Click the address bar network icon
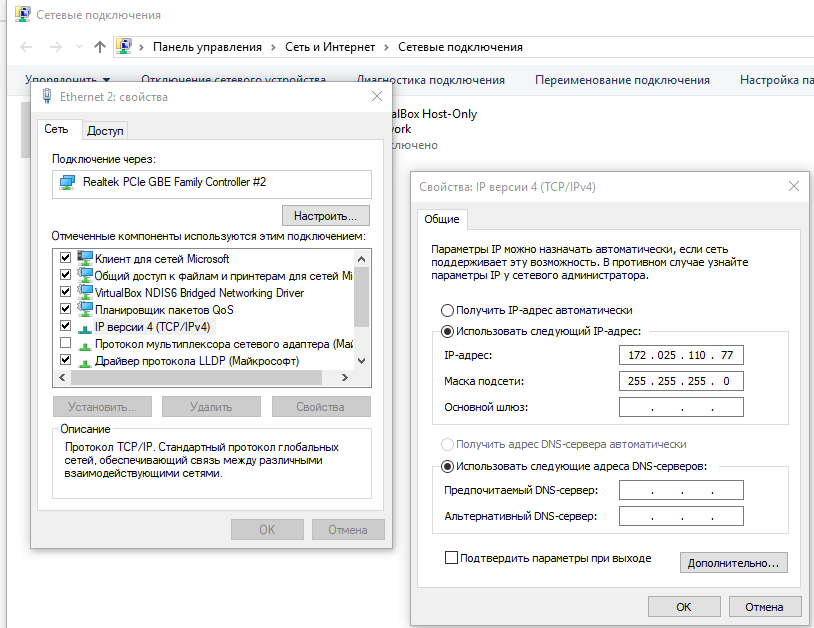814x628 pixels. pyautogui.click(x=124, y=47)
